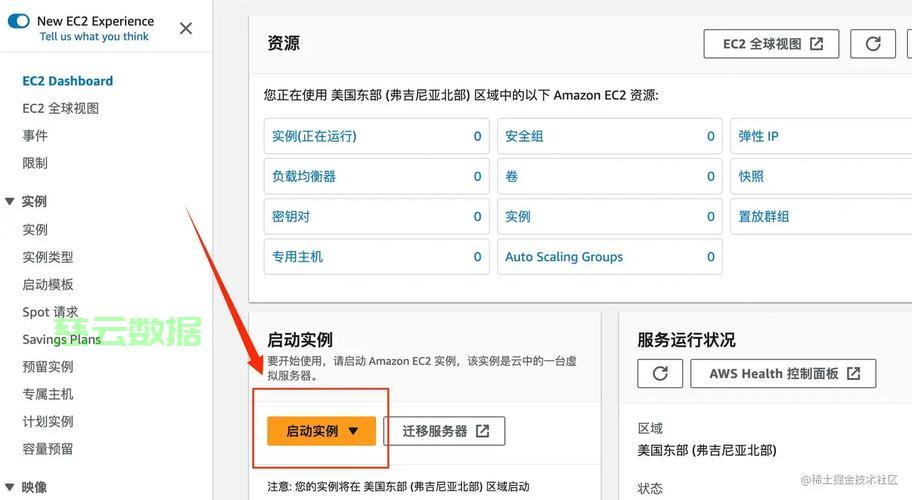This screenshot has height=500, width=912.
Task: Click the 资源 panel heading
Action: [283, 44]
